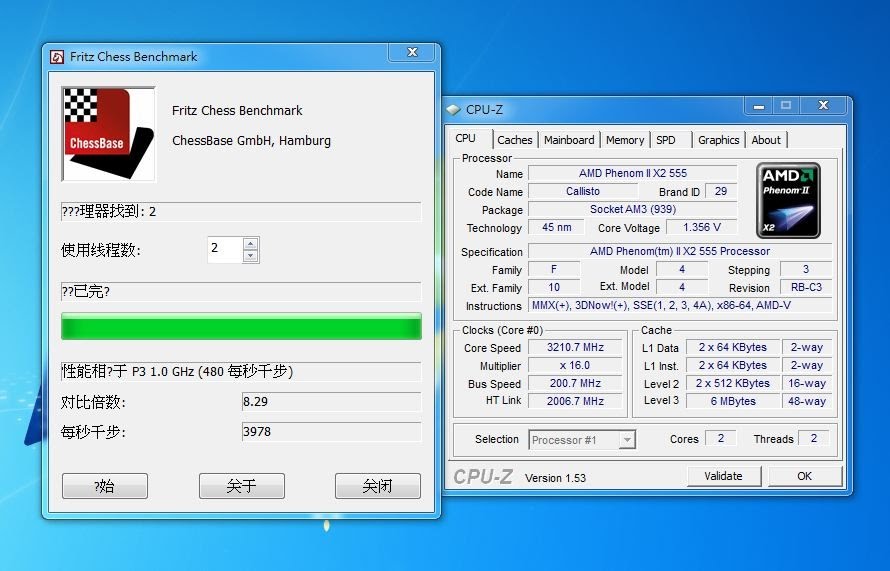Click the Instructions value listing MMX(+)
The image size is (890, 571).
tap(681, 305)
